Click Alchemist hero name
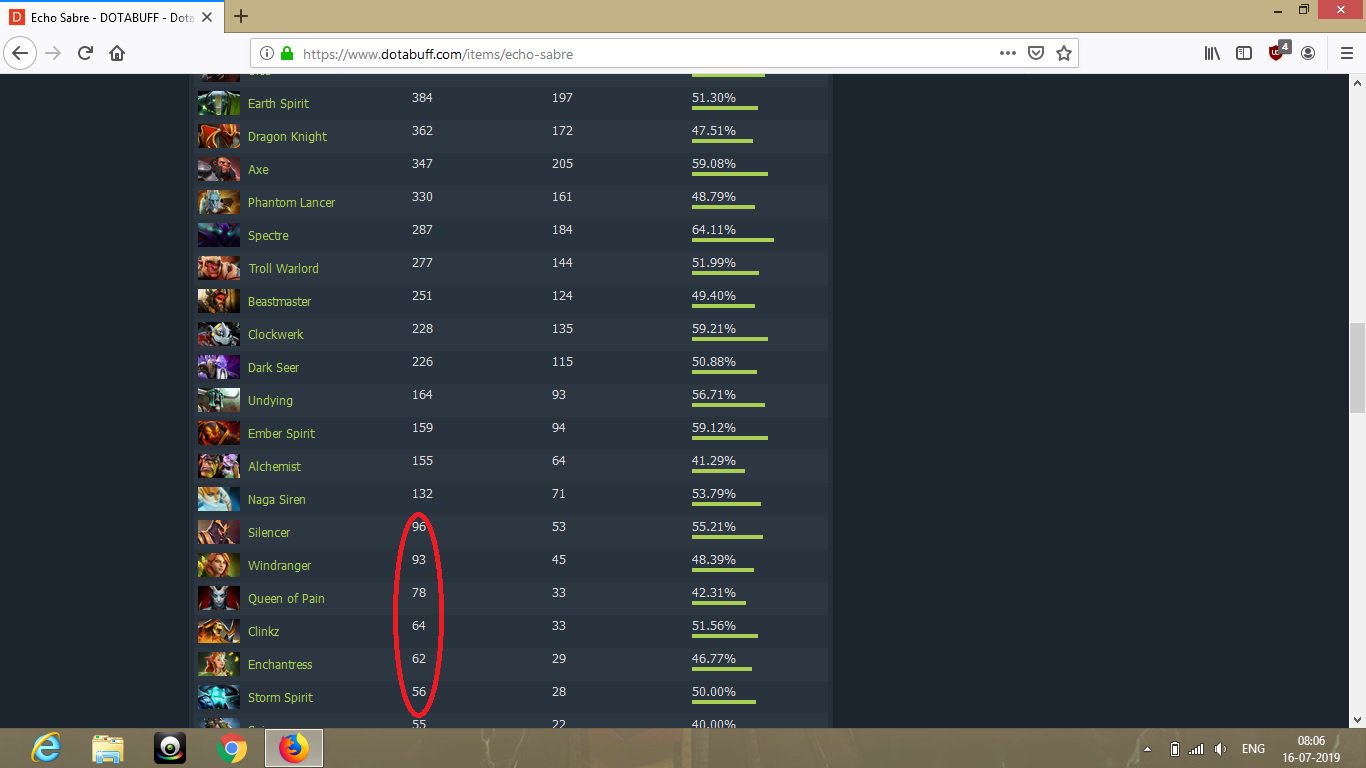The image size is (1366, 768). [x=274, y=467]
